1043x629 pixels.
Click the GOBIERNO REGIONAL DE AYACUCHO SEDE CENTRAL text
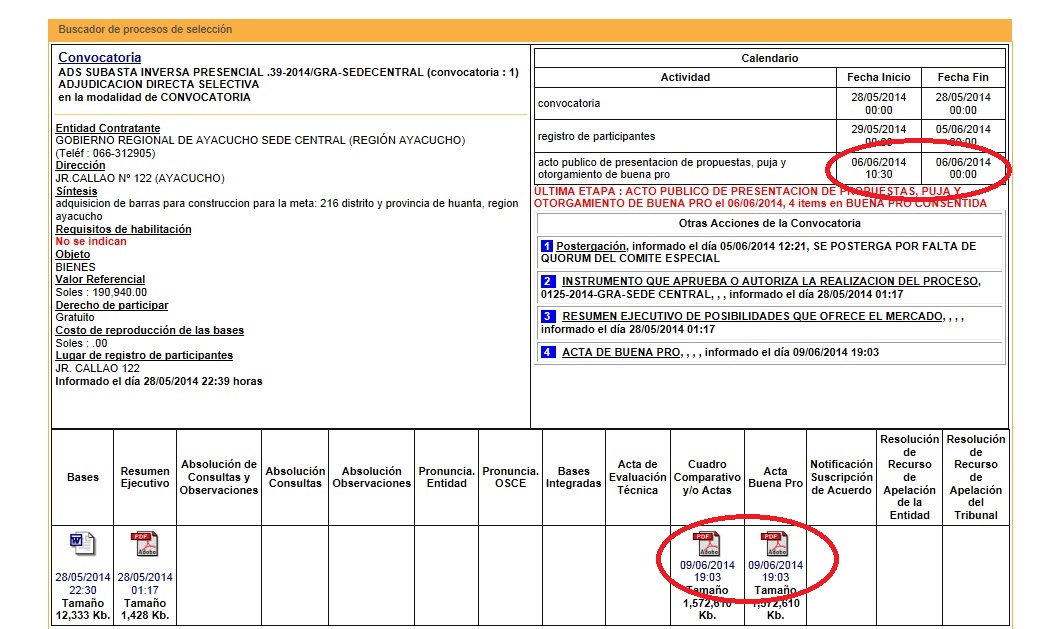[x=260, y=140]
